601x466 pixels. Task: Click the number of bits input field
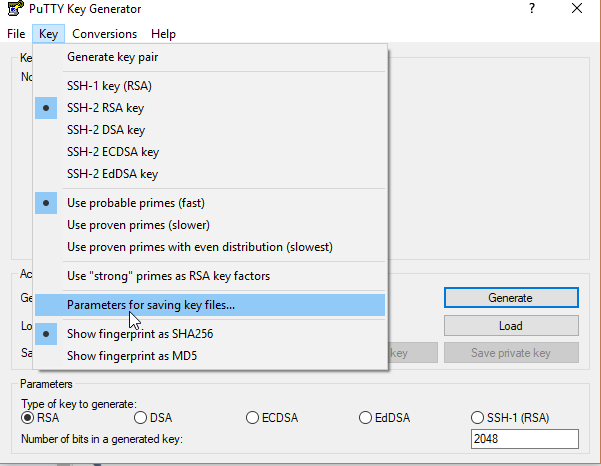click(525, 439)
